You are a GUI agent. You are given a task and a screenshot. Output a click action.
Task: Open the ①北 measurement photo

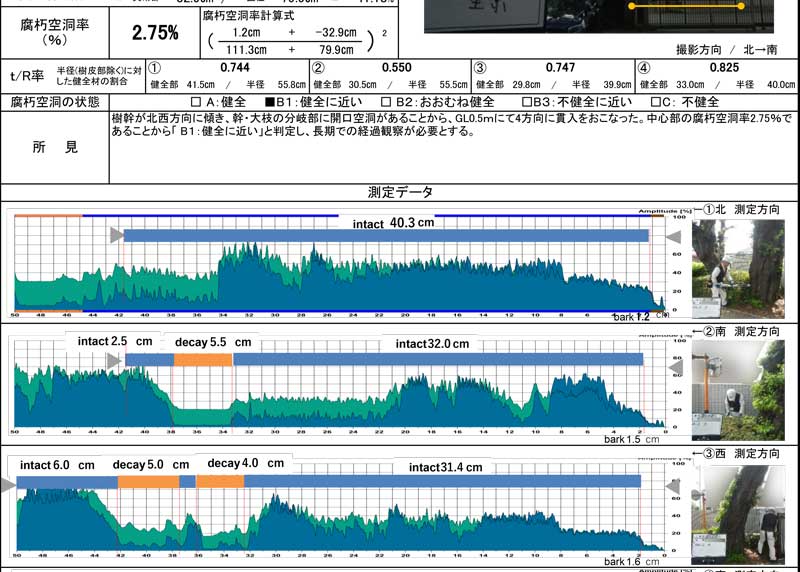coord(738,269)
